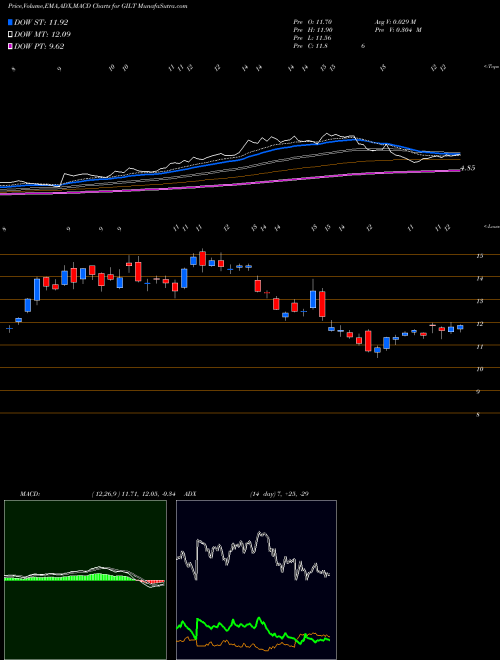Click the 'Pre O: 11.70' open value
Viewport: 500px width, 660px height.
click(313, 21)
